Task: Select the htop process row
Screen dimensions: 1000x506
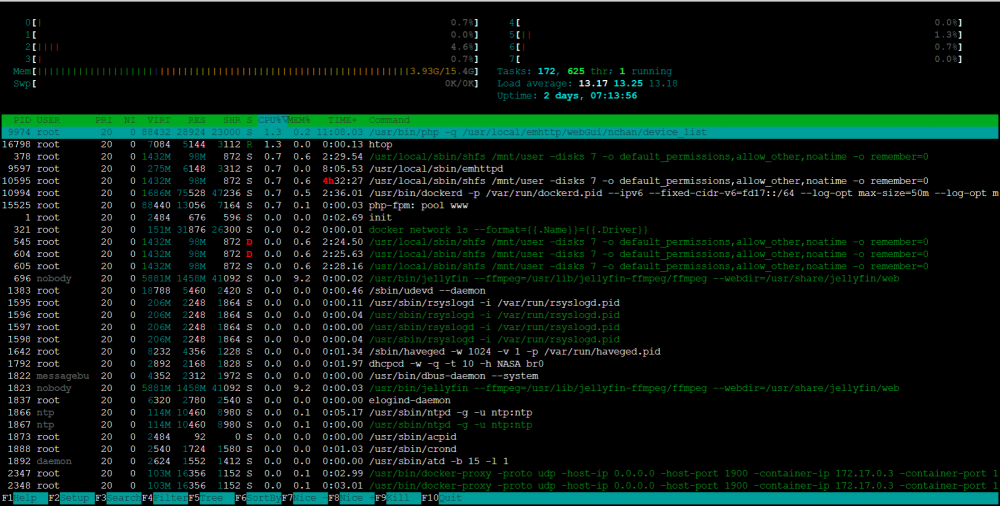Action: click(x=500, y=144)
